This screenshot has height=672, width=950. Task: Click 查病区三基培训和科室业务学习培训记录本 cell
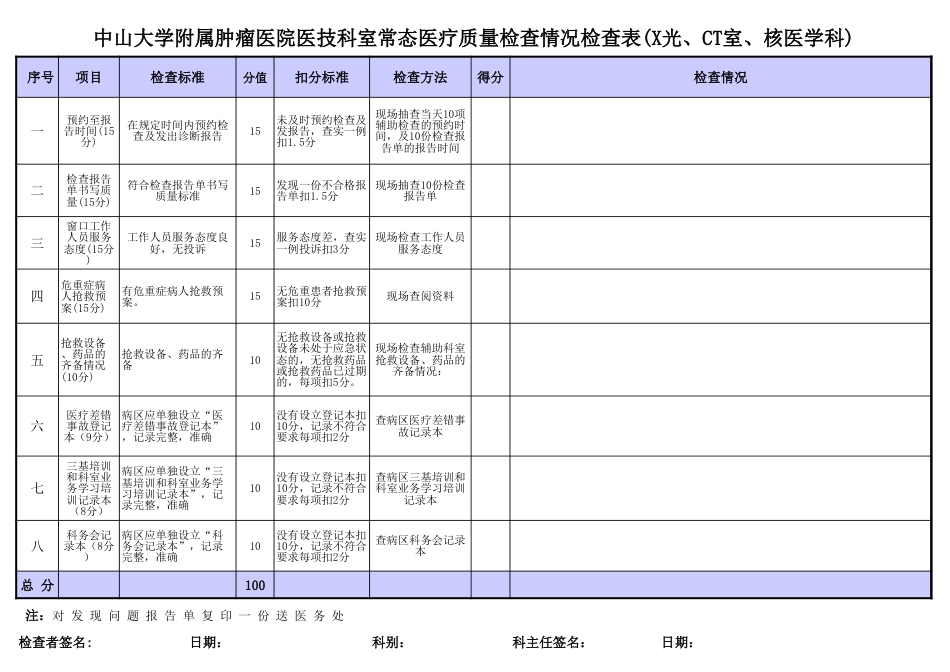(420, 488)
